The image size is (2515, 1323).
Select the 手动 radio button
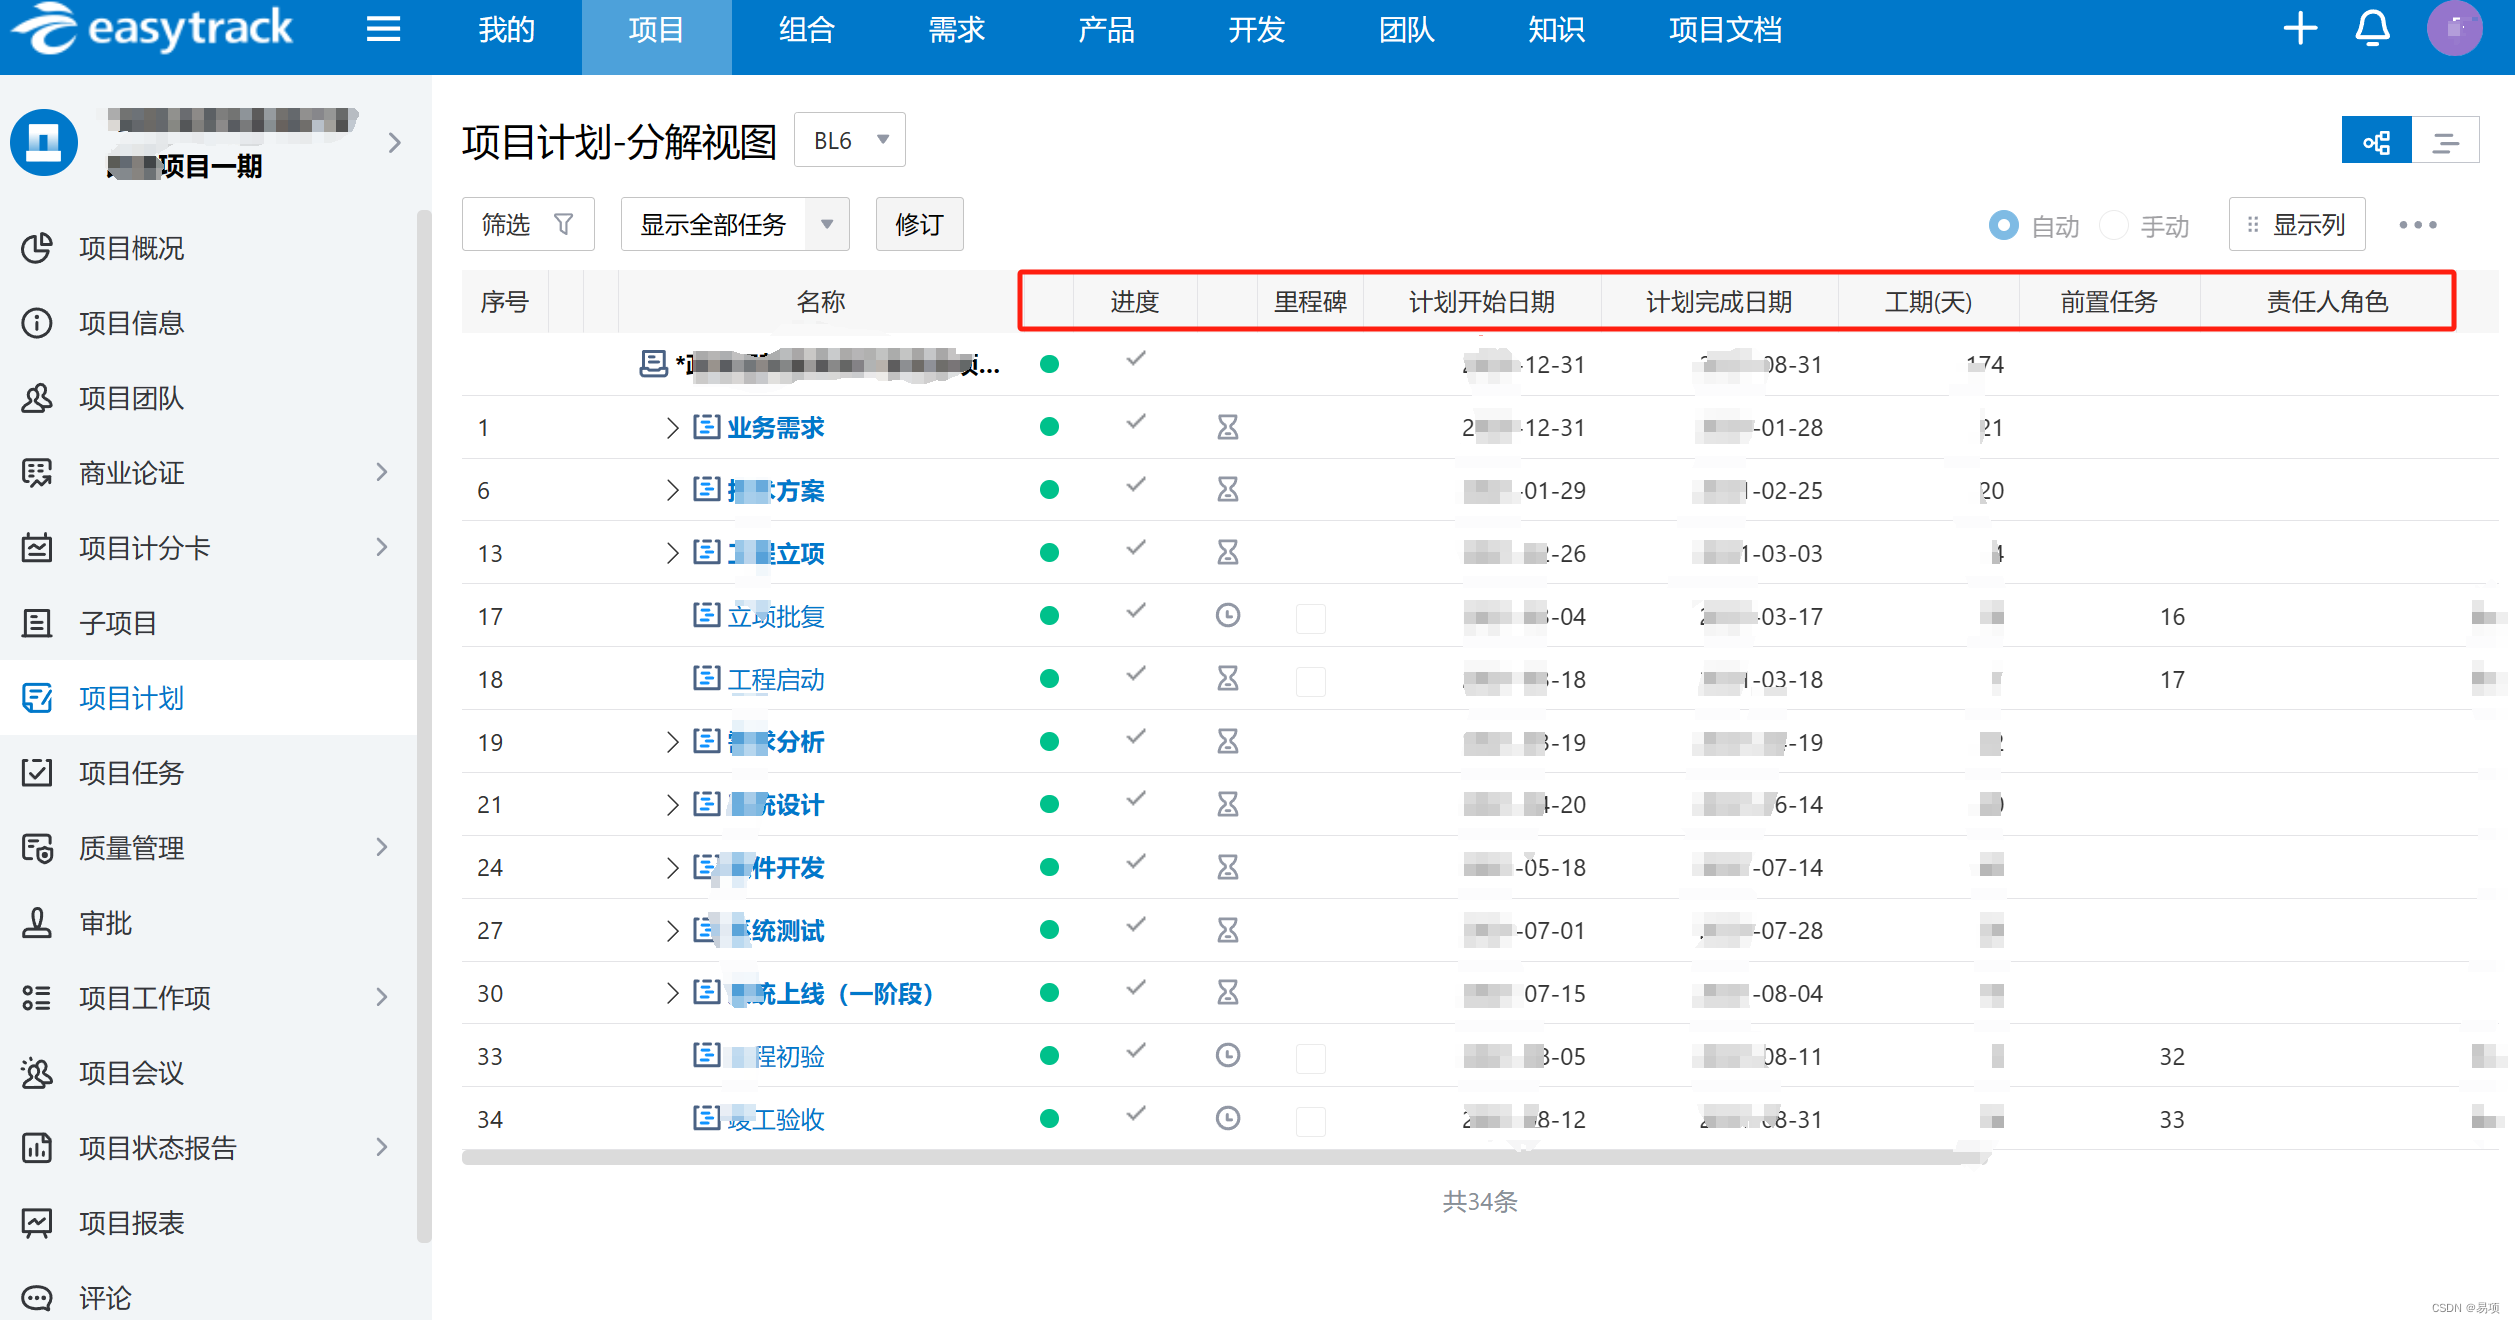click(x=2113, y=226)
